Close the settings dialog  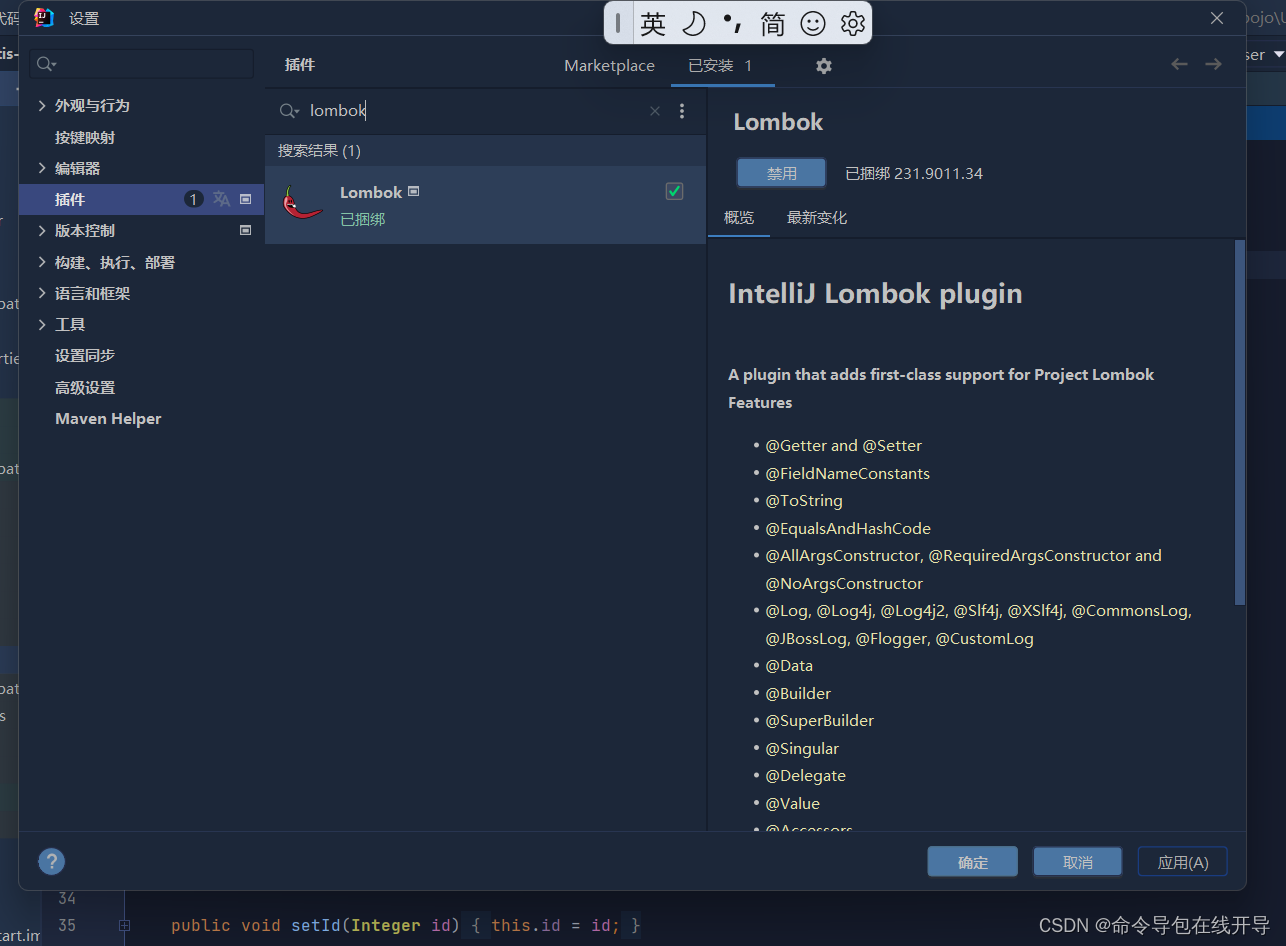[x=1217, y=18]
